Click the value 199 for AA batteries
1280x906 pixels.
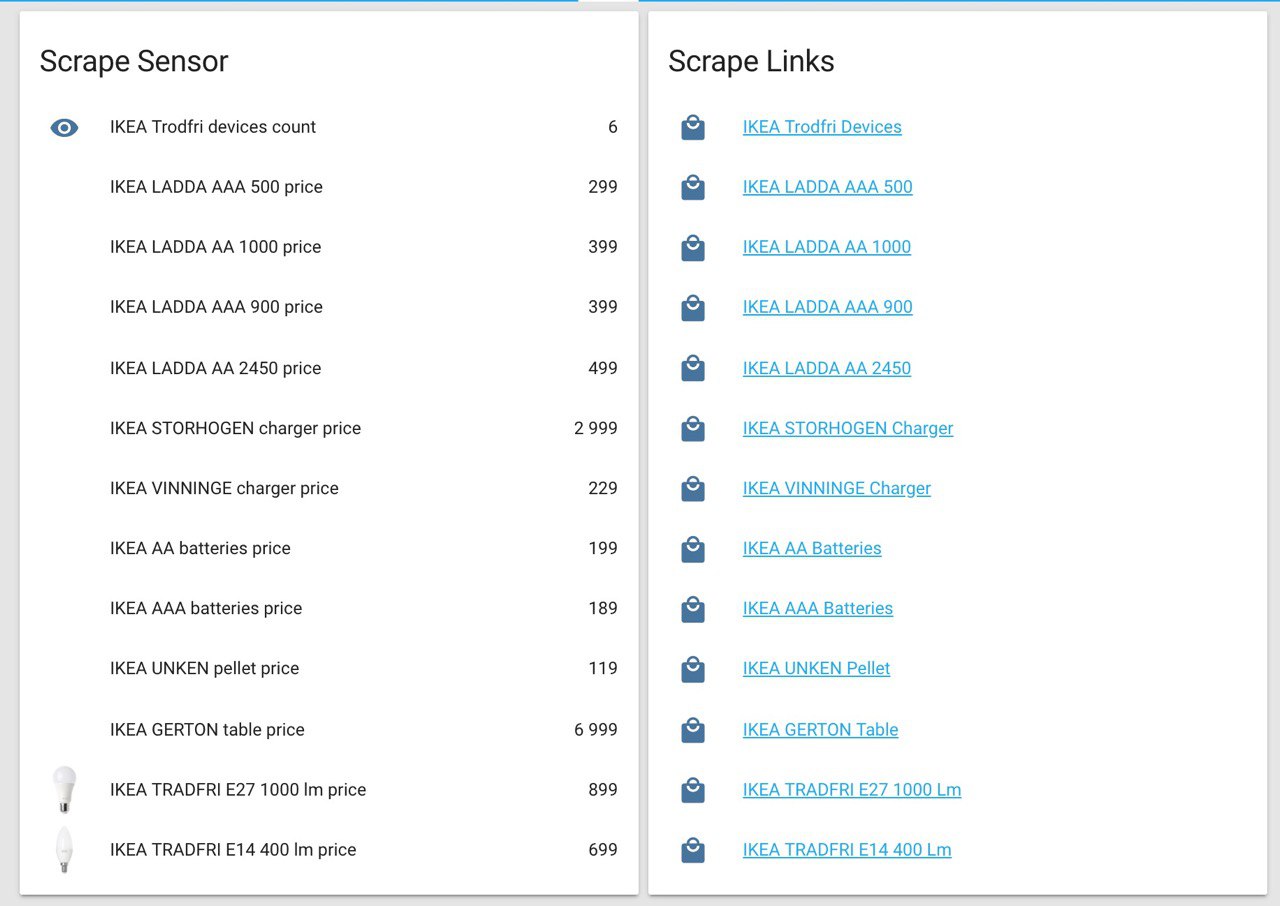click(603, 548)
